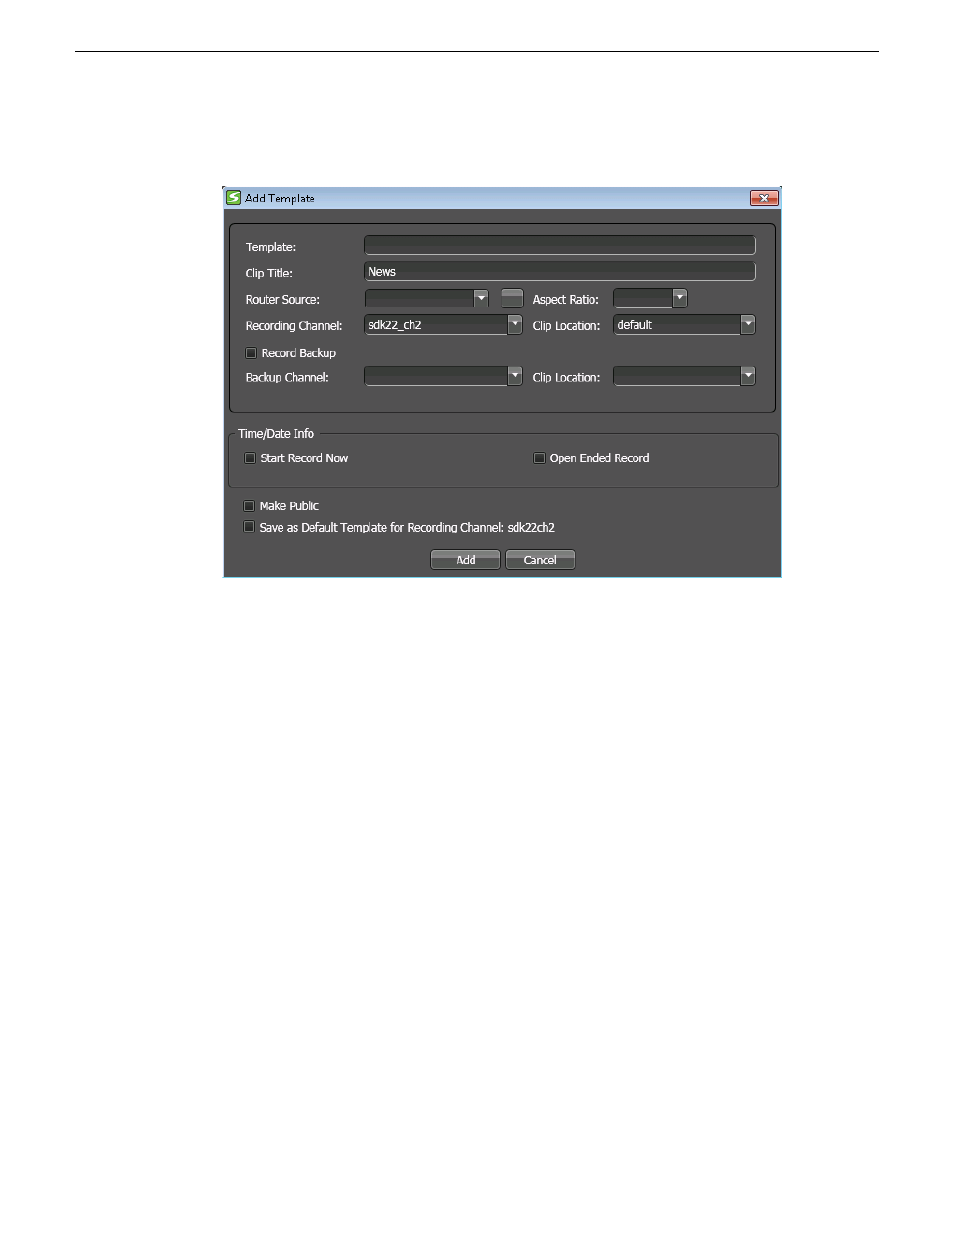Click the Aspect Ratio label
Viewport: 954px width, 1235px height.
coord(566,300)
